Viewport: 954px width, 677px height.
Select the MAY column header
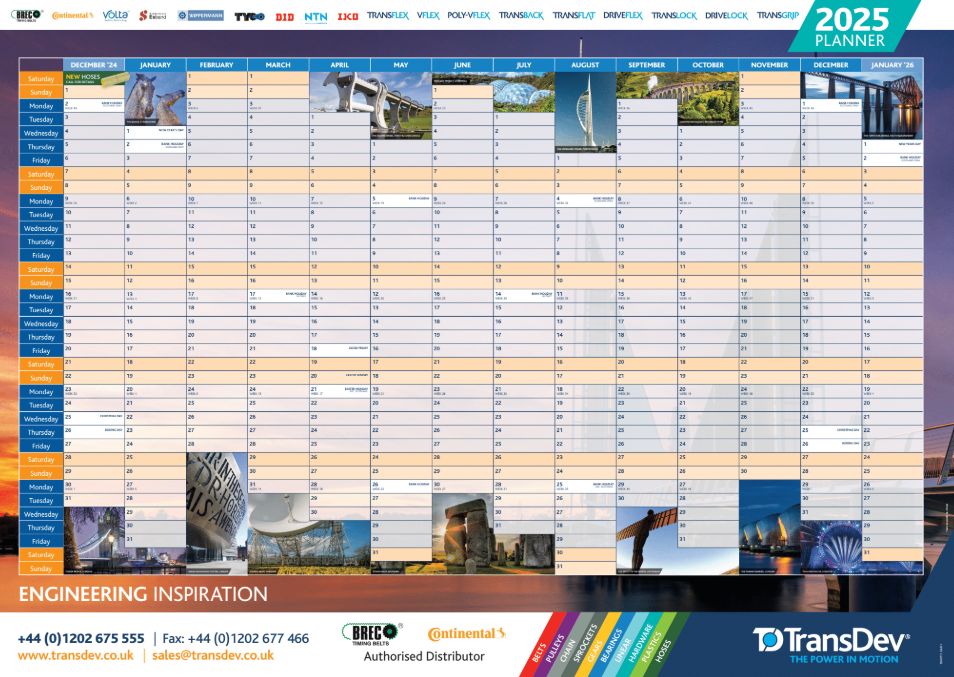click(401, 64)
